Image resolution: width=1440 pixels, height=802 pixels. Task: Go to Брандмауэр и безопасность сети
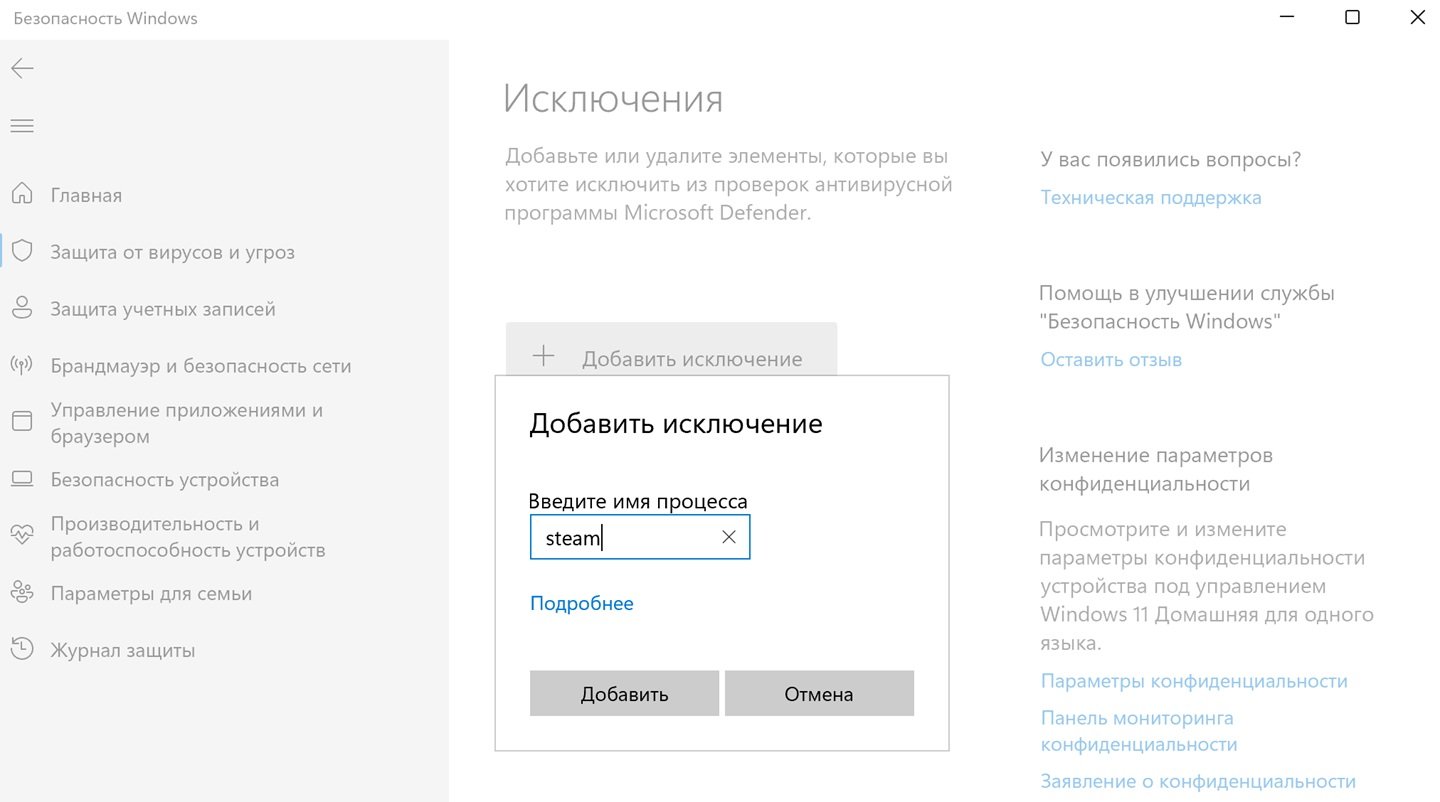pos(201,366)
